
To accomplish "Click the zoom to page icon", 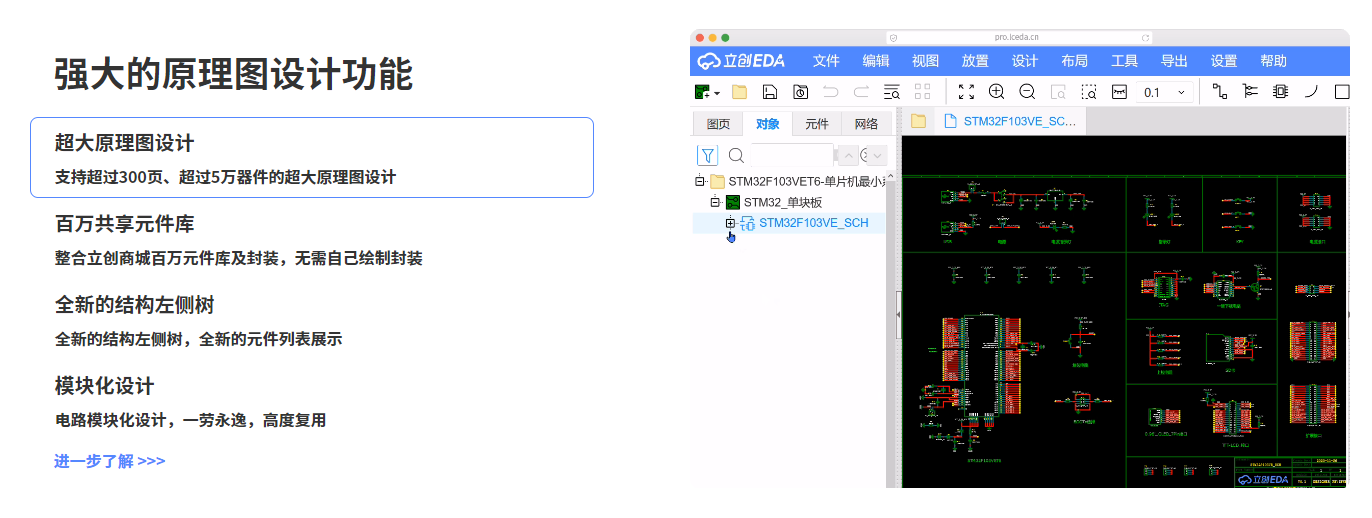I will coord(1058,92).
